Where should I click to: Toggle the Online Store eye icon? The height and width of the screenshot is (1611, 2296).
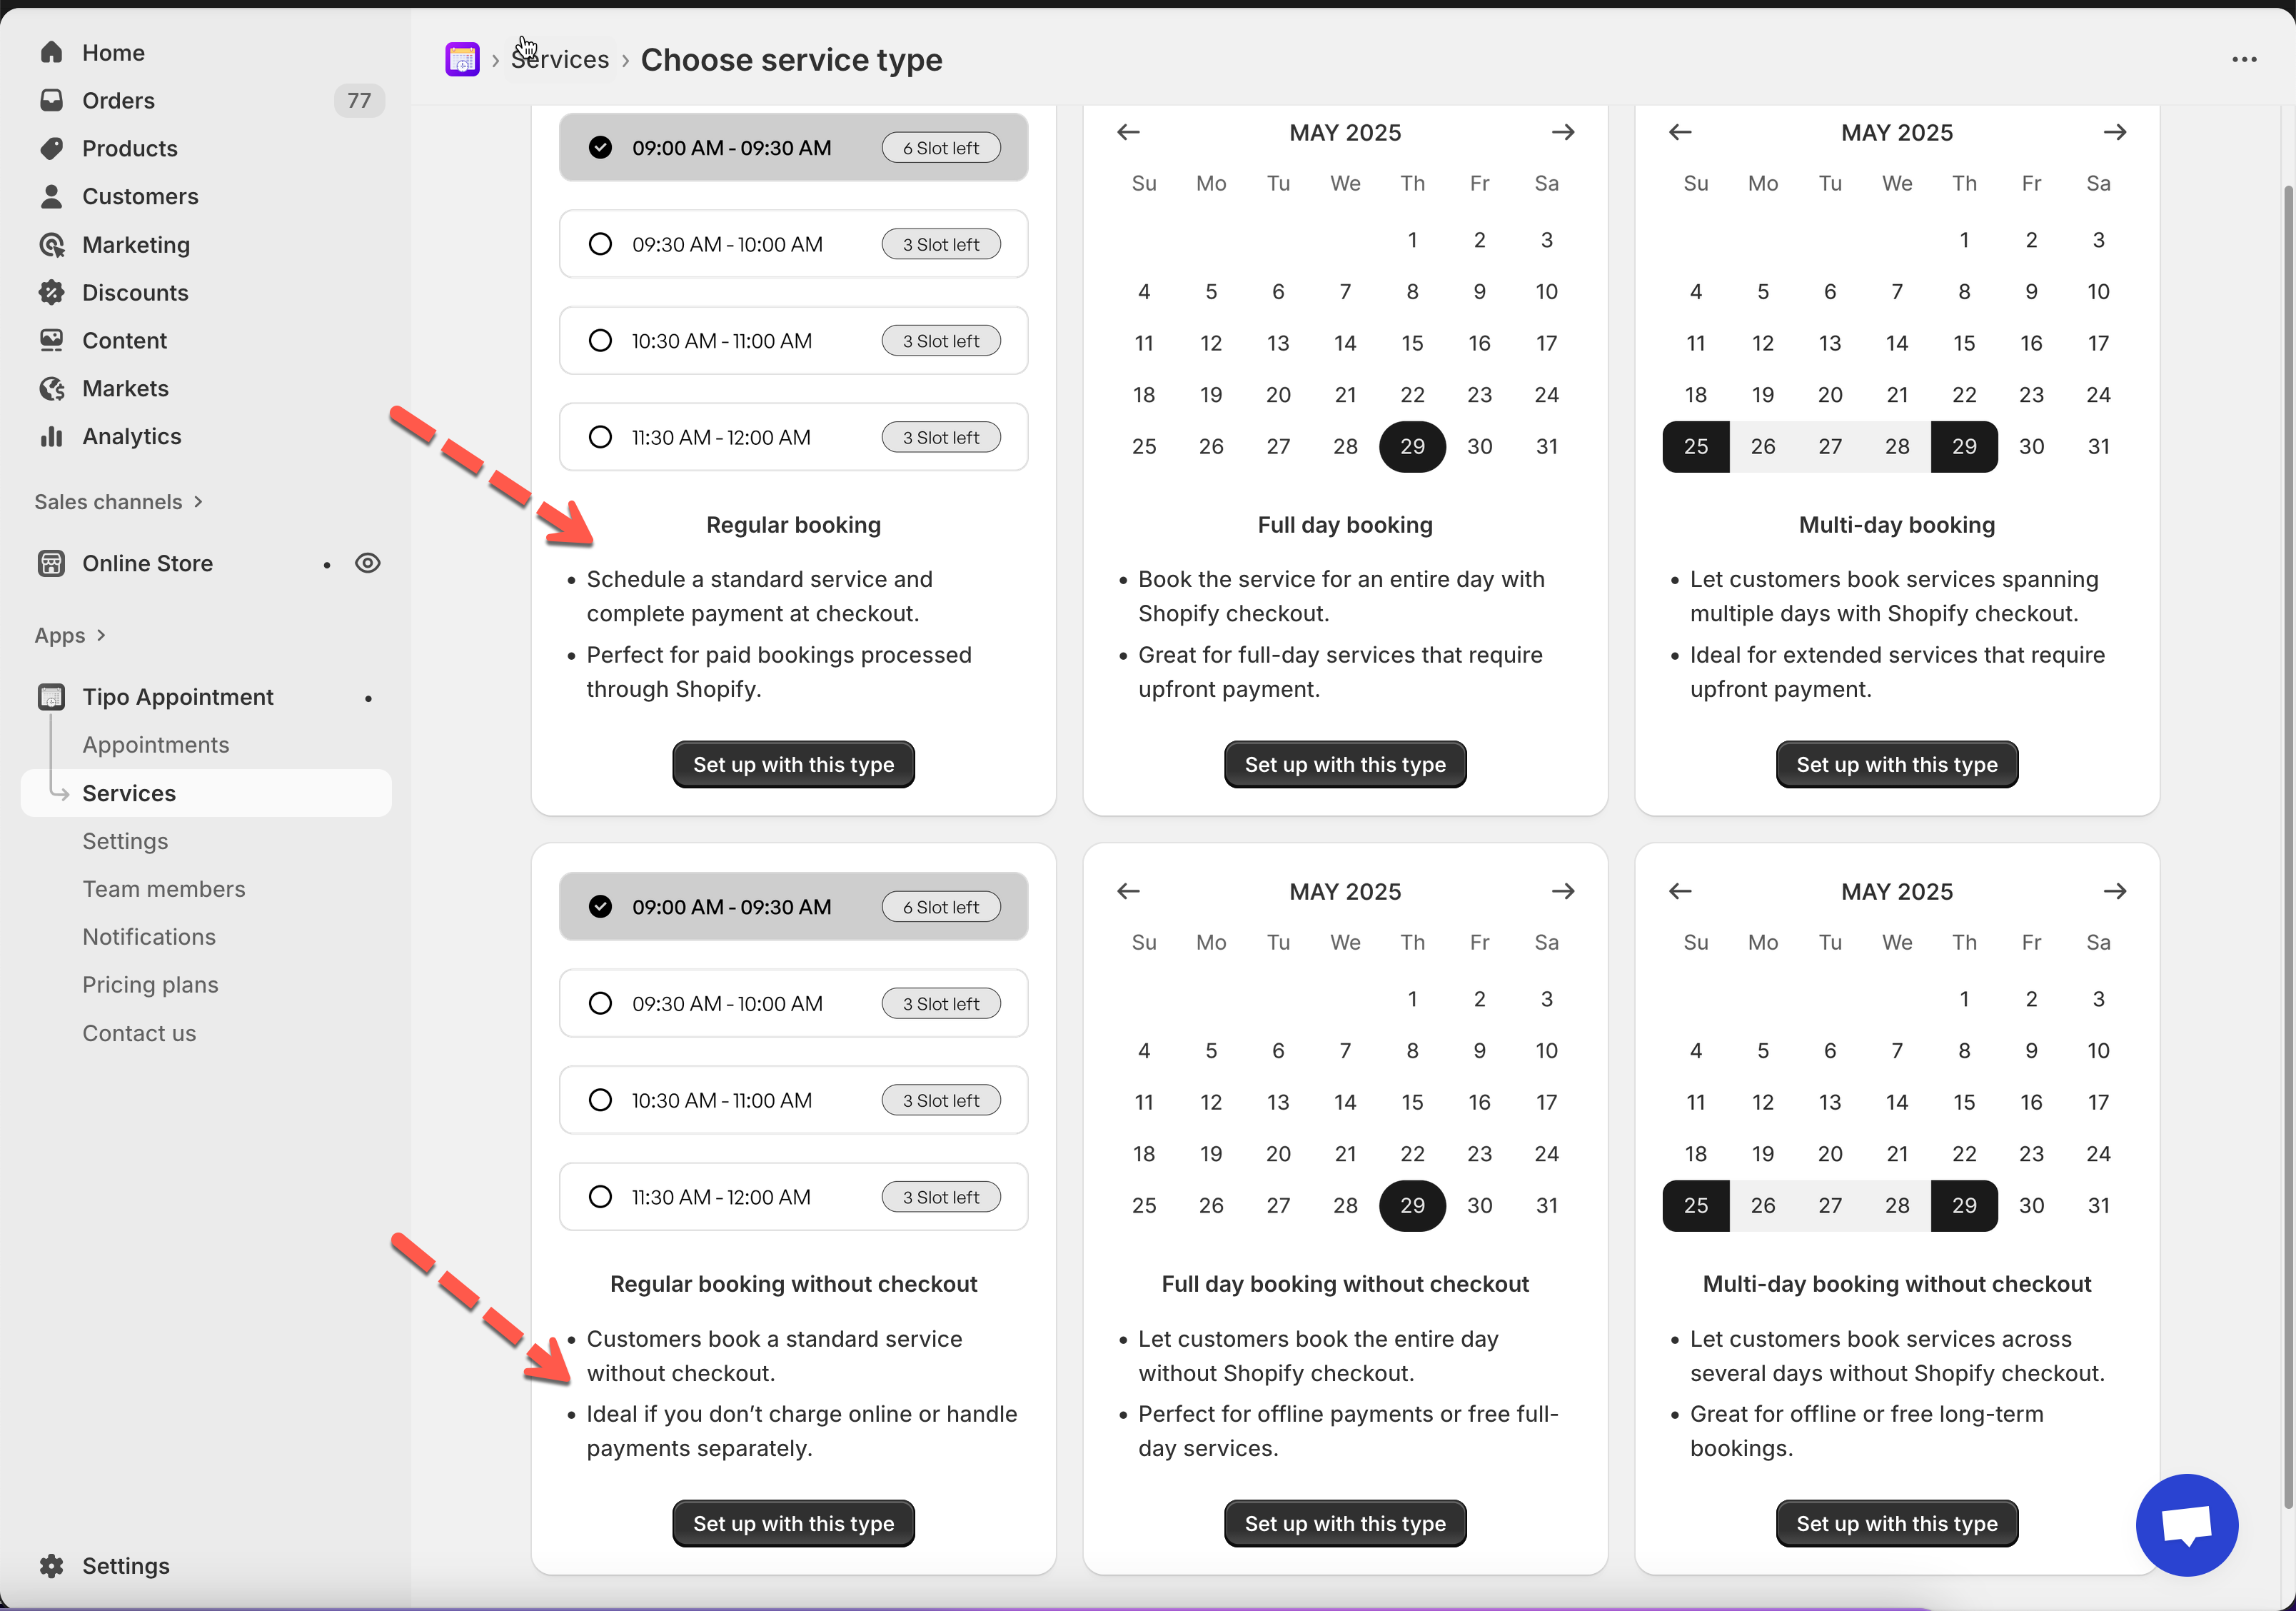368,563
